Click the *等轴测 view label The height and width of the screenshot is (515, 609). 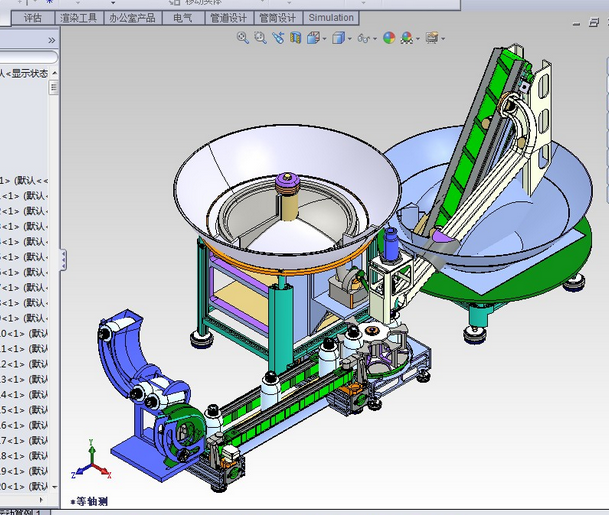coord(89,502)
